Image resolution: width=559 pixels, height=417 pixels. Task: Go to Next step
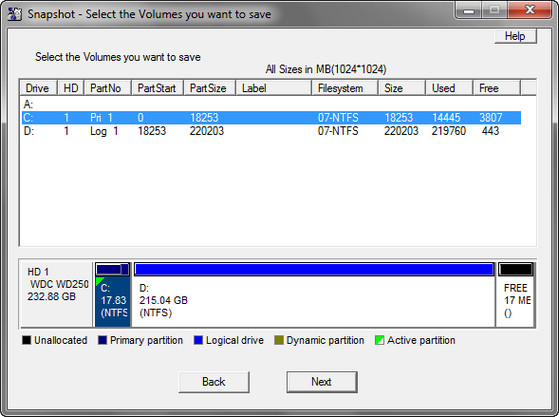click(322, 382)
